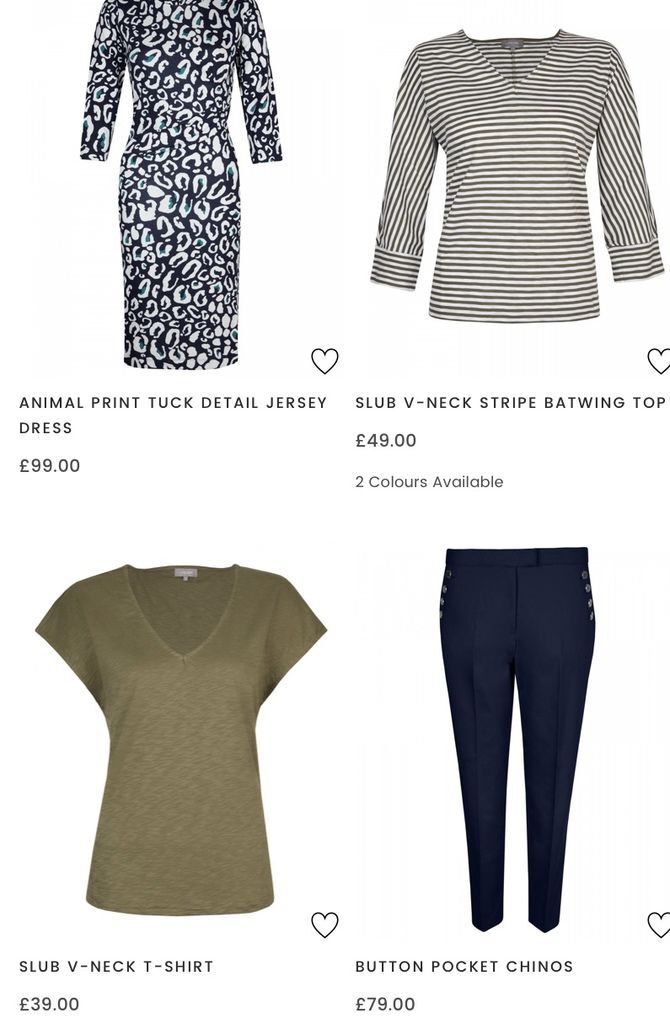This screenshot has width=670, height=1024.
Task: Click the £49.00 batwing top price
Action: click(x=386, y=440)
